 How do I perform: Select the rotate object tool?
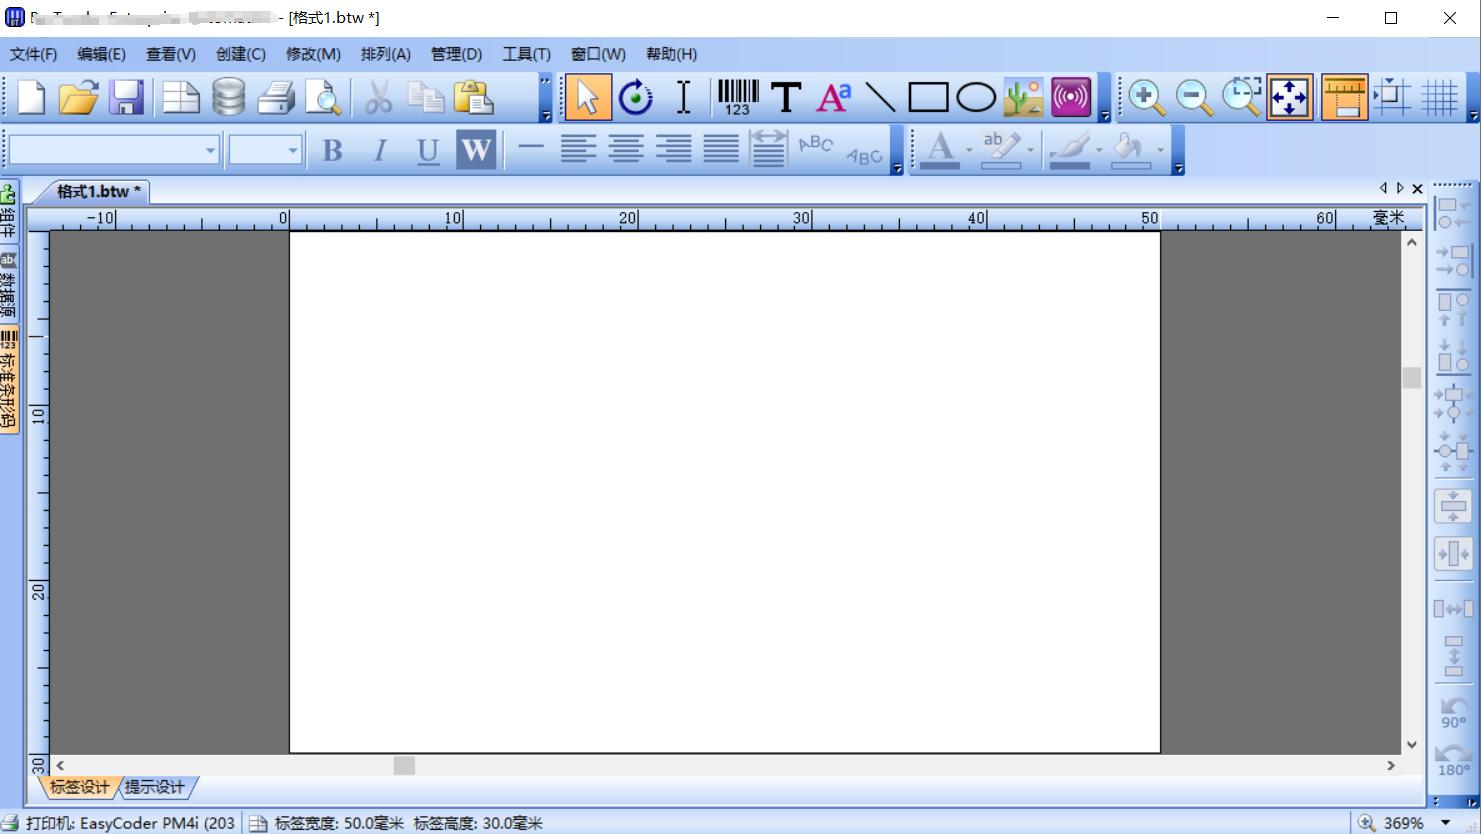point(635,97)
